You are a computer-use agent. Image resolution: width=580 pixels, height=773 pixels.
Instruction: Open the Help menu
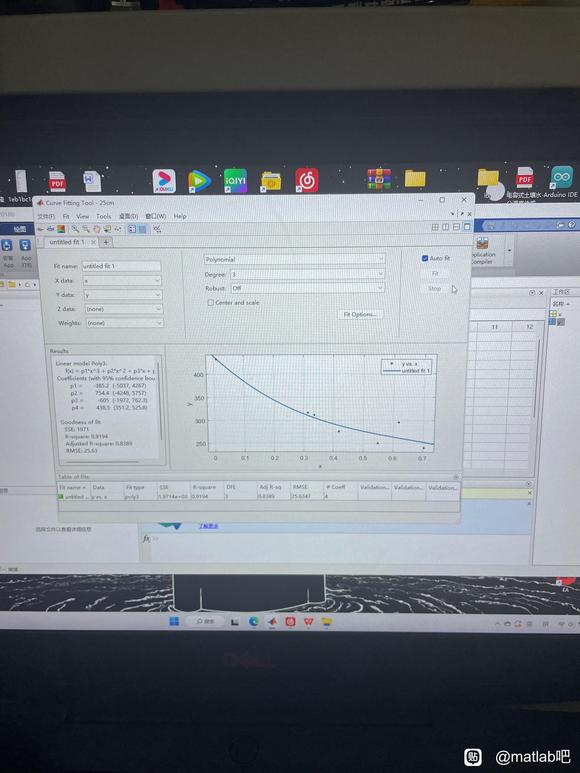(180, 216)
